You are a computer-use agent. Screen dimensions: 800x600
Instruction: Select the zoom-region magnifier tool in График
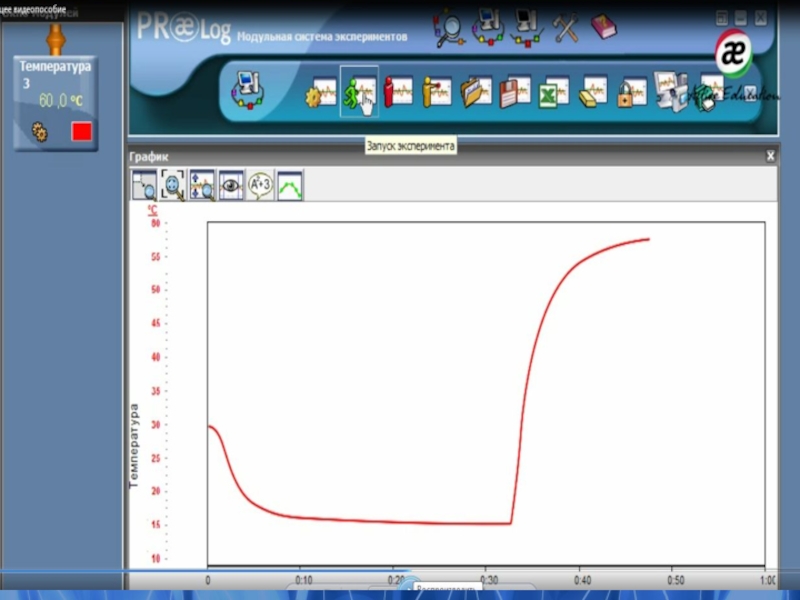click(x=144, y=185)
